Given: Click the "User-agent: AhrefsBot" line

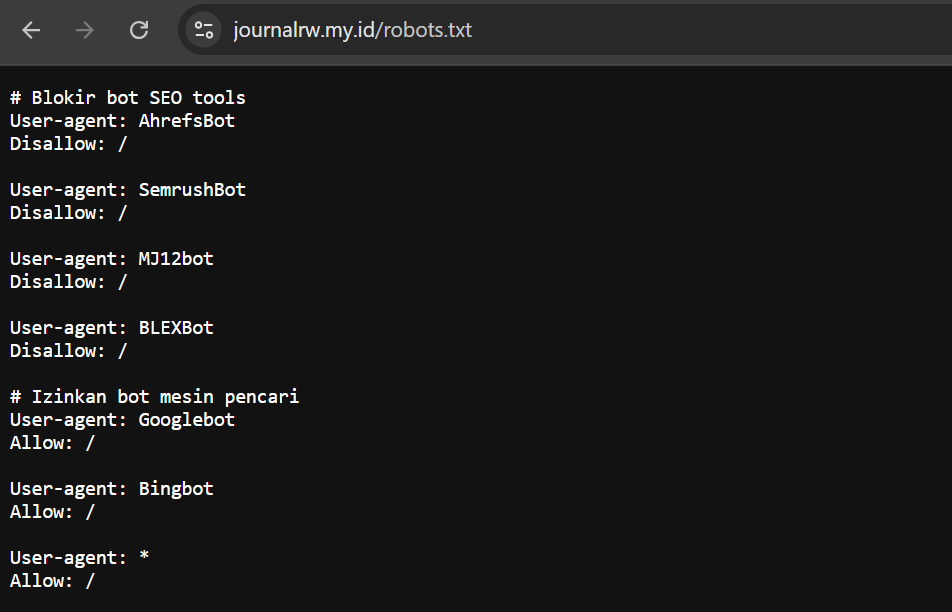Looking at the screenshot, I should [122, 121].
